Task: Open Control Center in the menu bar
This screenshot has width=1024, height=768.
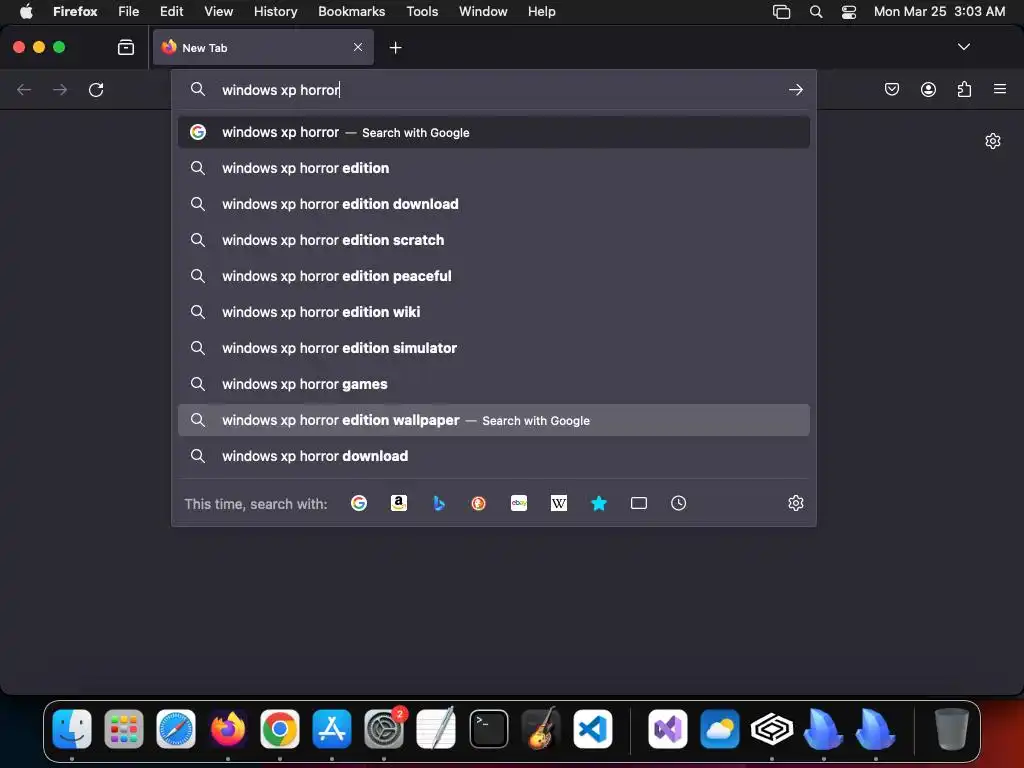Action: [x=848, y=11]
